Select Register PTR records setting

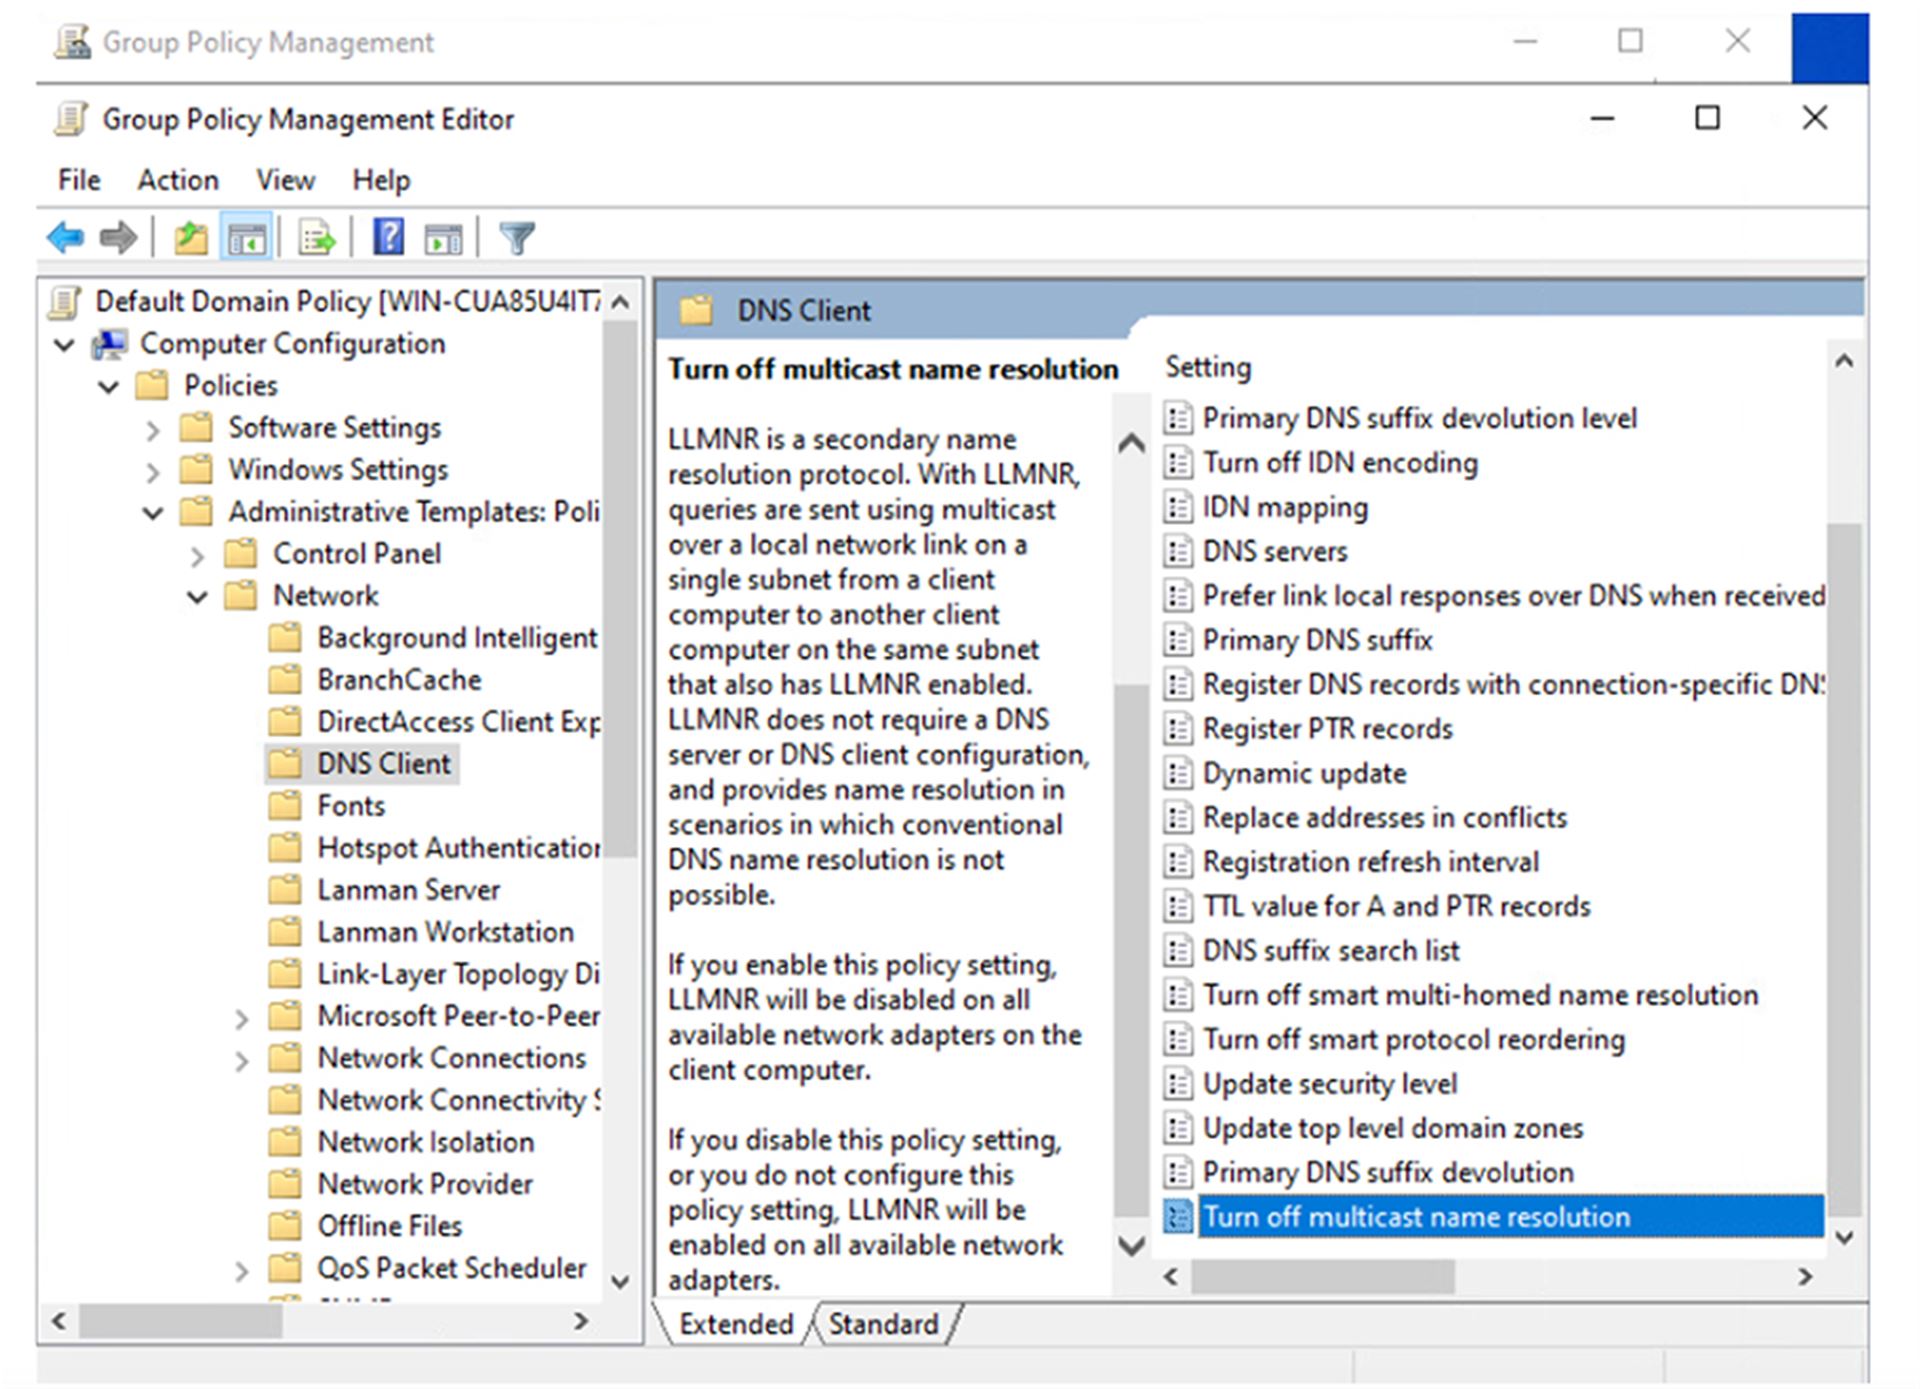coord(1327,729)
